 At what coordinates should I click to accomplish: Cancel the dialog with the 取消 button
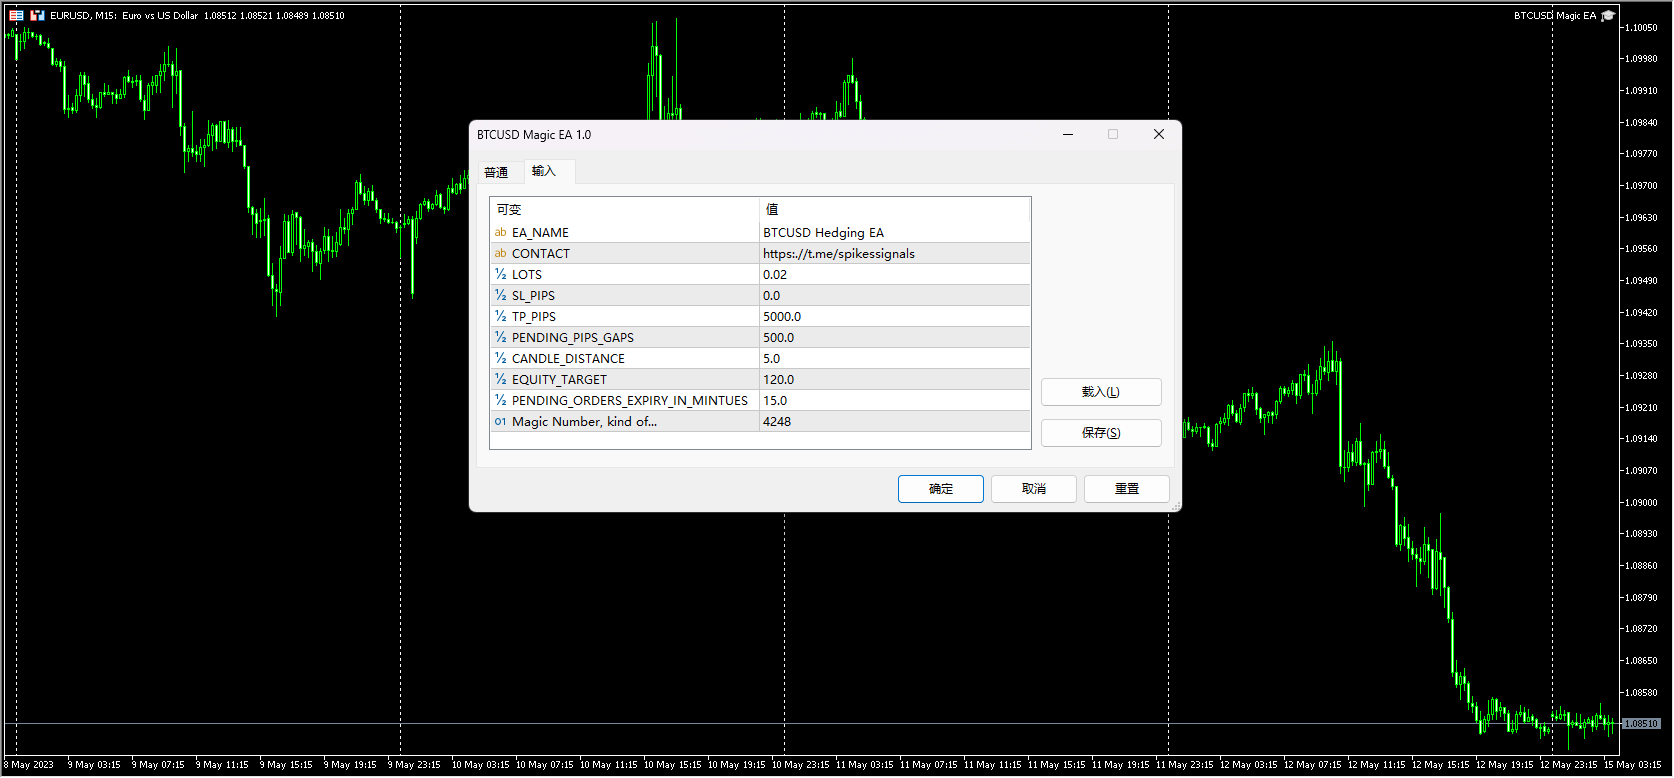point(1033,489)
